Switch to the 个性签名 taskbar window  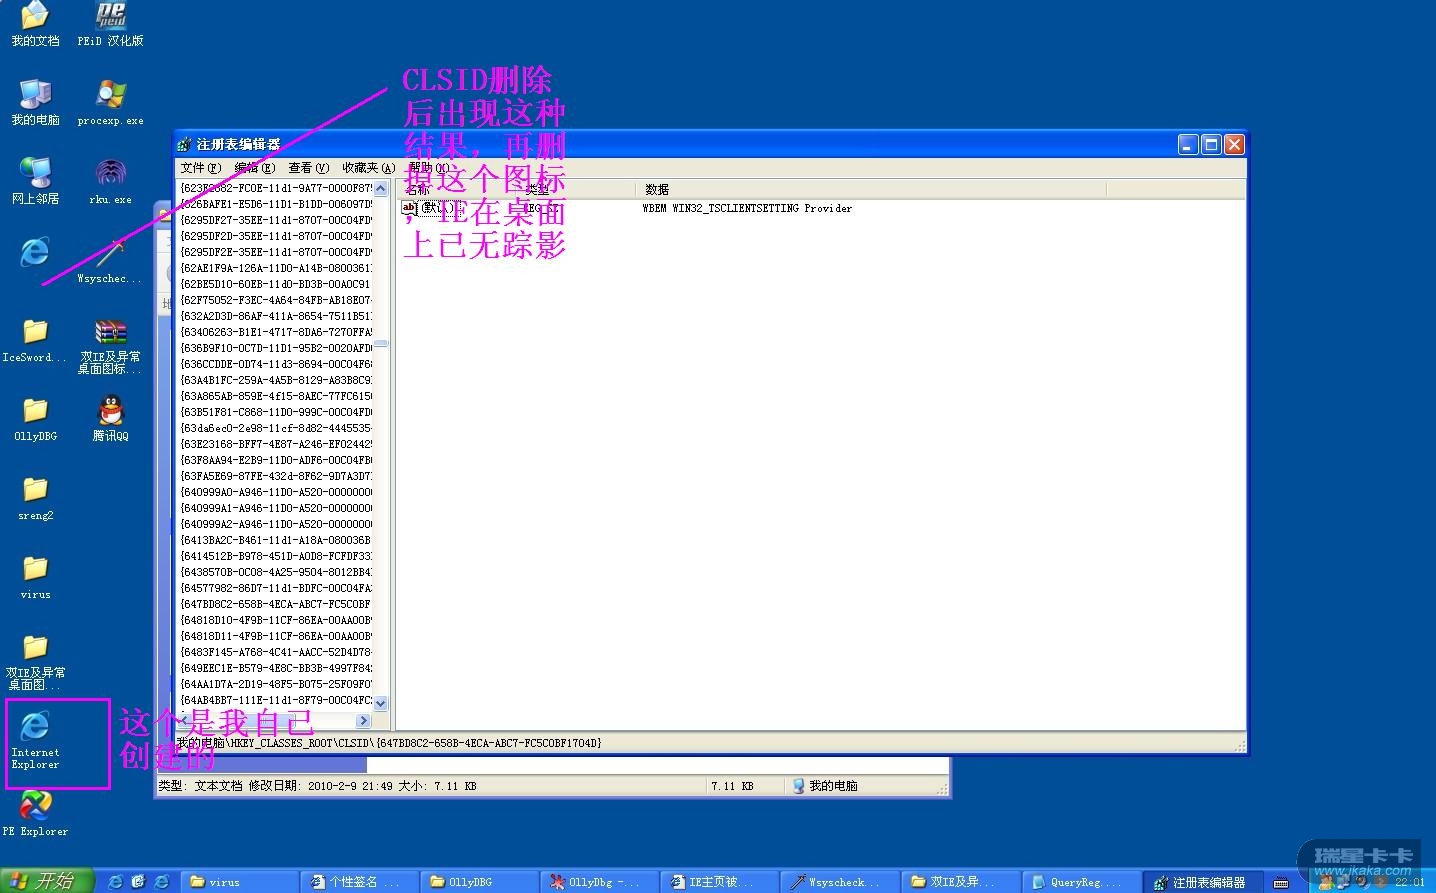tap(360, 881)
